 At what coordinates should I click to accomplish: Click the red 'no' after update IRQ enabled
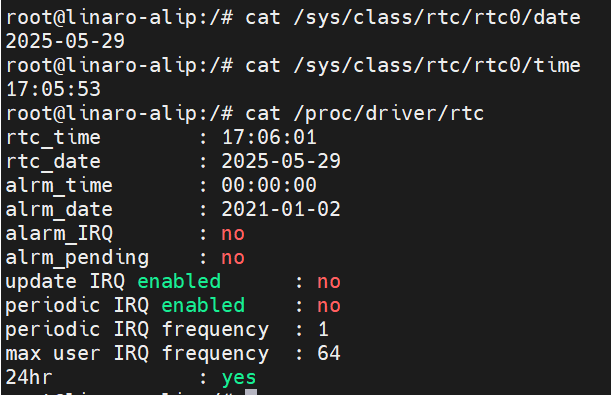(329, 282)
